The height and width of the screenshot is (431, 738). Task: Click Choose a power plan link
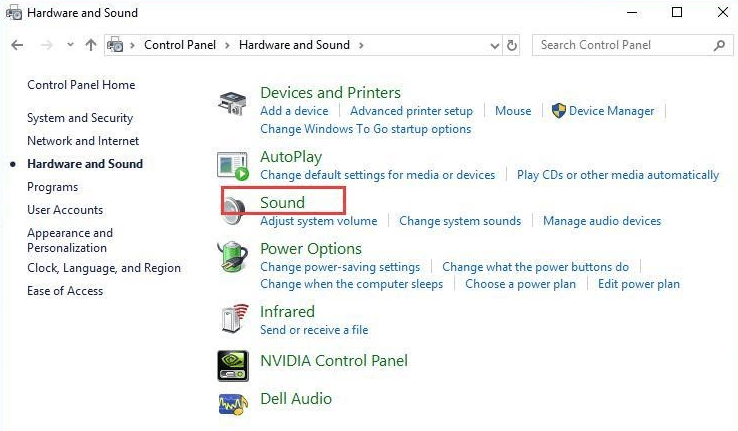click(520, 284)
